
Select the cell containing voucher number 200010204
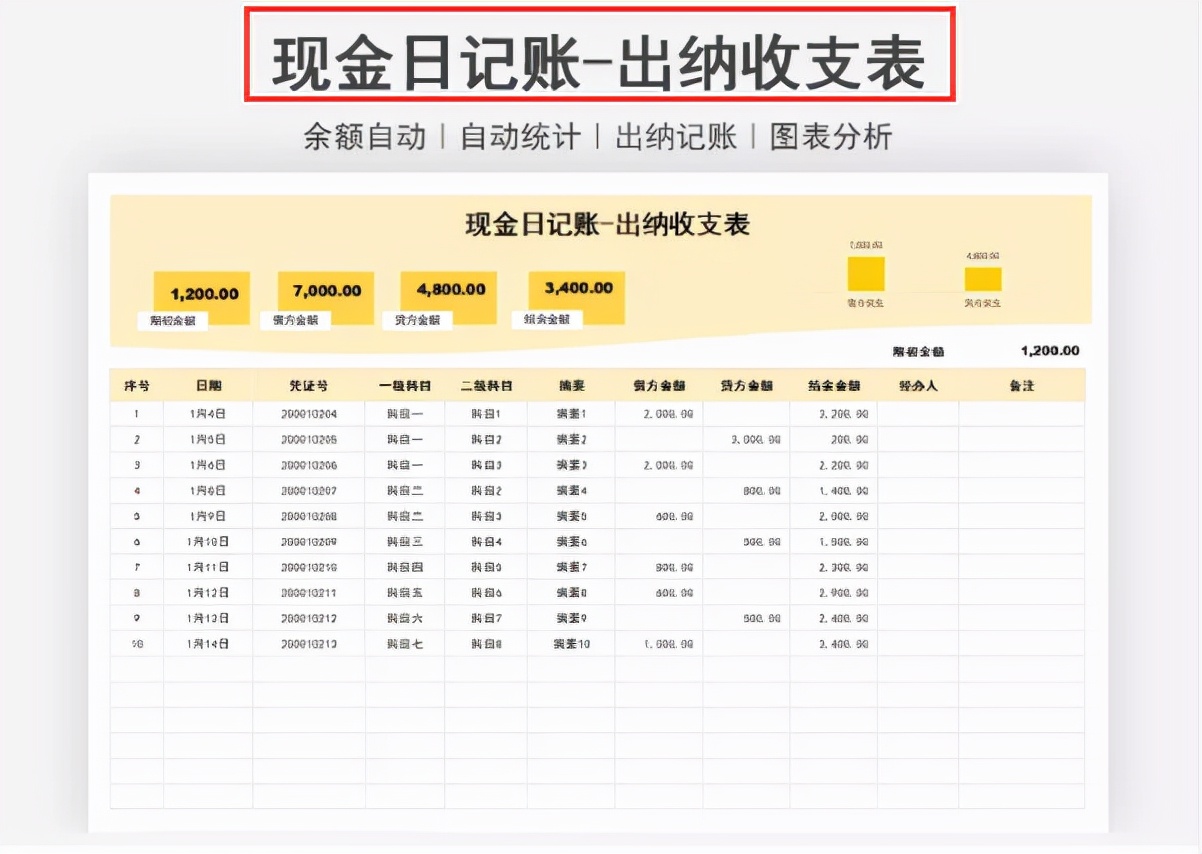[x=310, y=412]
